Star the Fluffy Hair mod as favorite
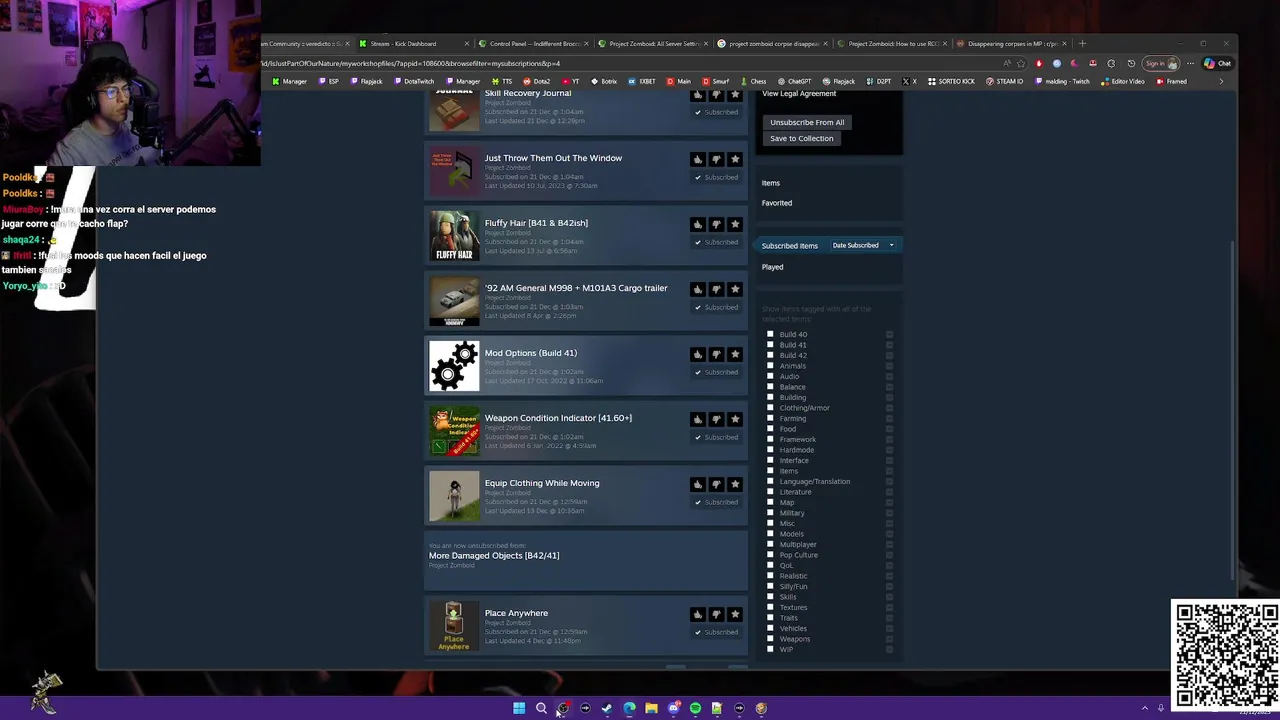1280x720 pixels. [x=735, y=224]
